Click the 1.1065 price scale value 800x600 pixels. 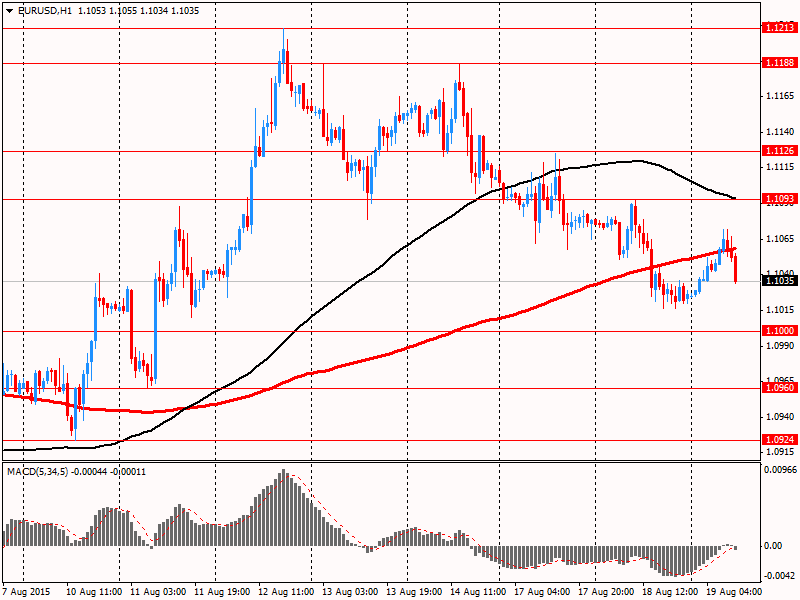(x=781, y=239)
